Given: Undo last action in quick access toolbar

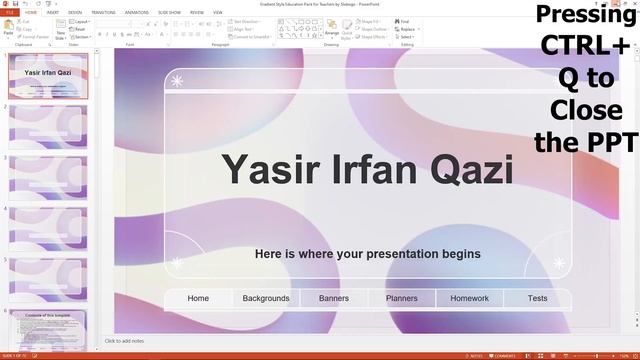Looking at the screenshot, I should [26, 4].
